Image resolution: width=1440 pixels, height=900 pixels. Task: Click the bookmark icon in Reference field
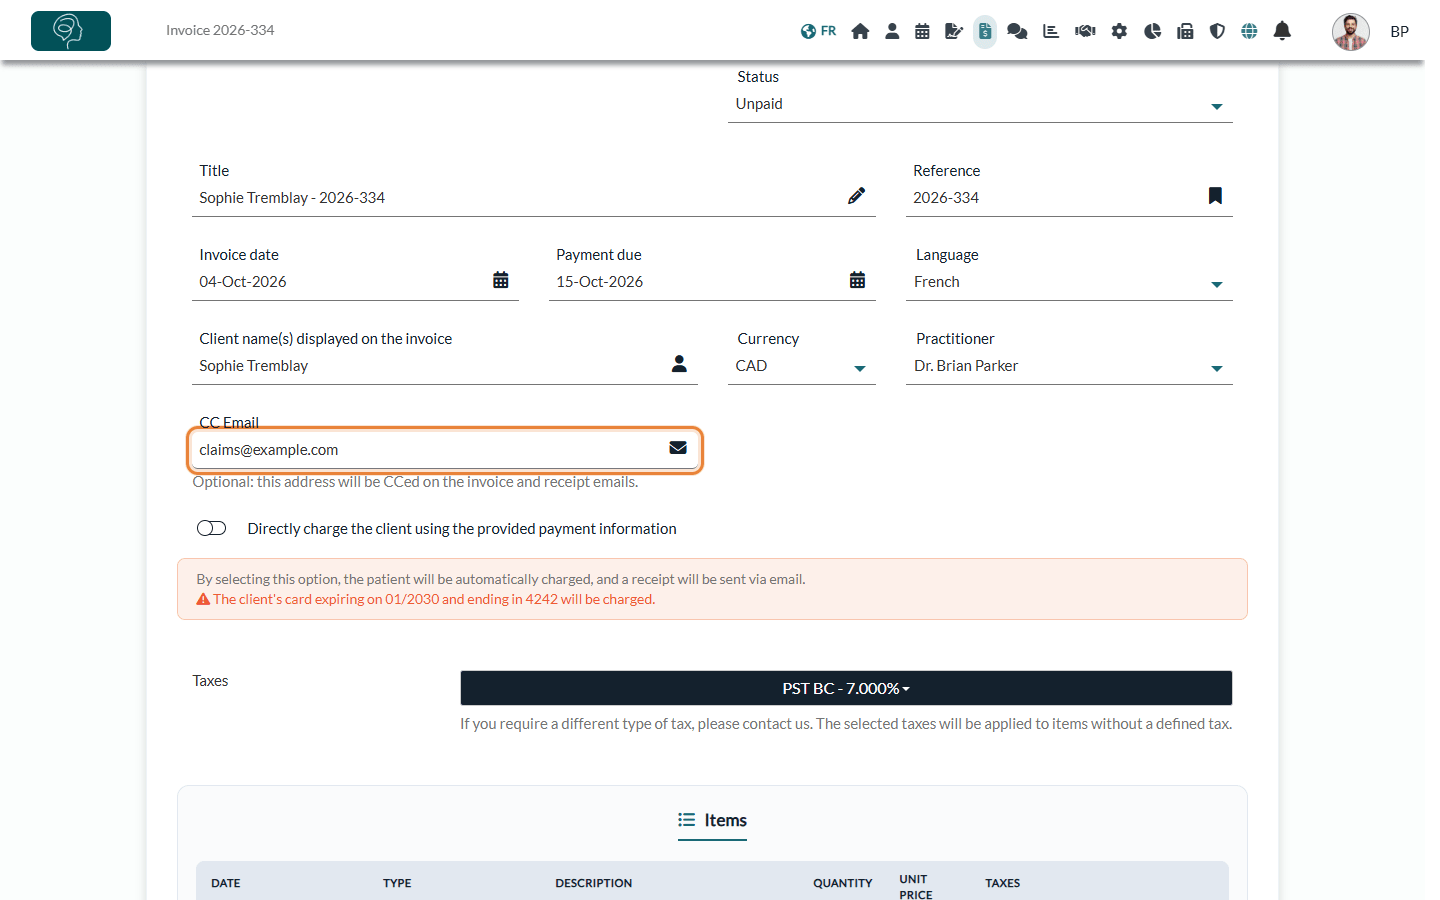tap(1215, 196)
